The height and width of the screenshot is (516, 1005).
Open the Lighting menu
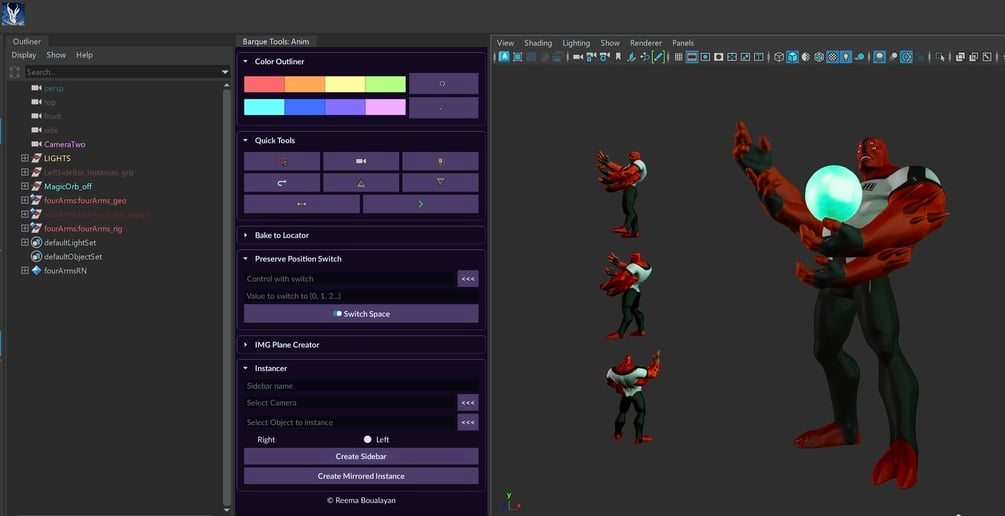tap(576, 43)
